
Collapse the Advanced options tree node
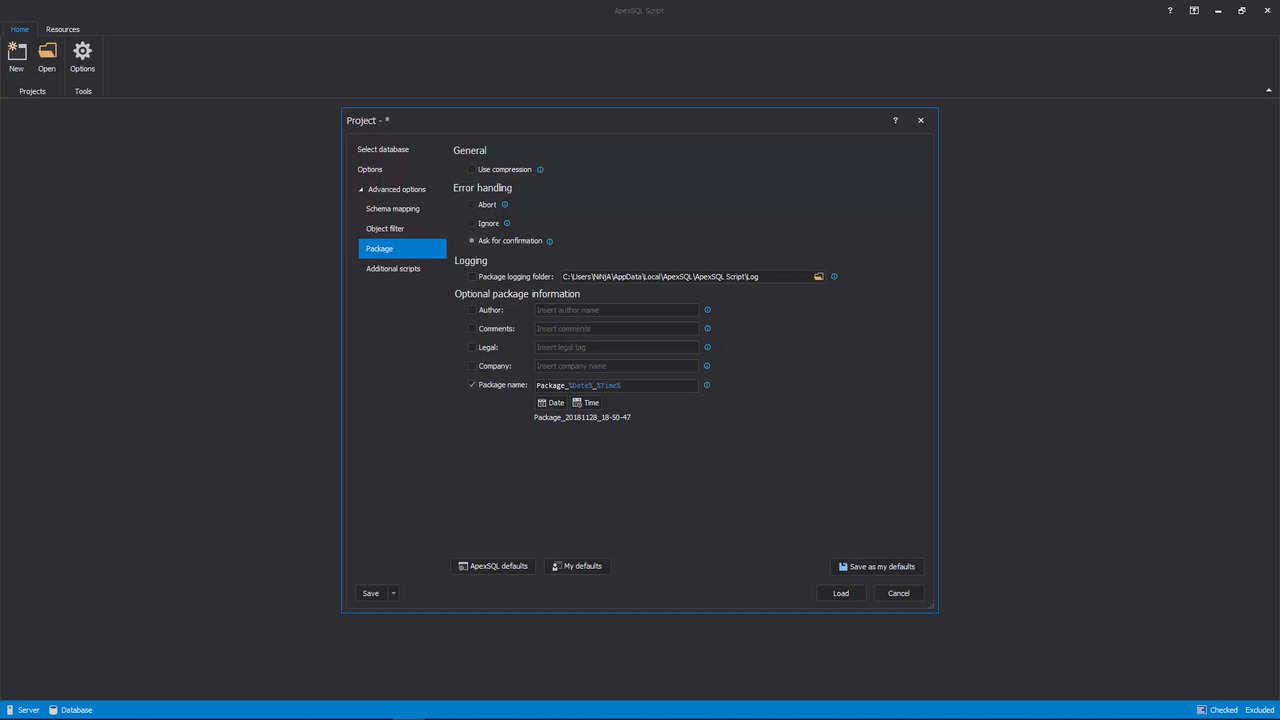361,190
